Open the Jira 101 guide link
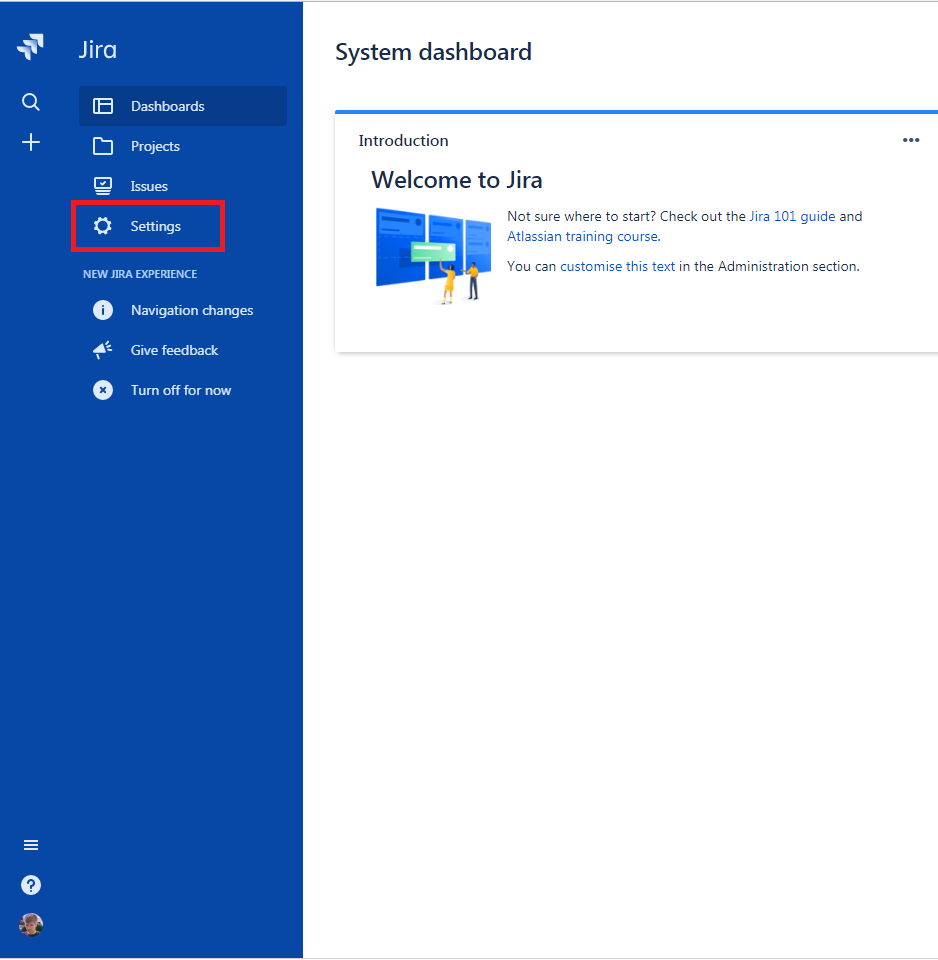Screen dimensions: 938x960 (792, 217)
